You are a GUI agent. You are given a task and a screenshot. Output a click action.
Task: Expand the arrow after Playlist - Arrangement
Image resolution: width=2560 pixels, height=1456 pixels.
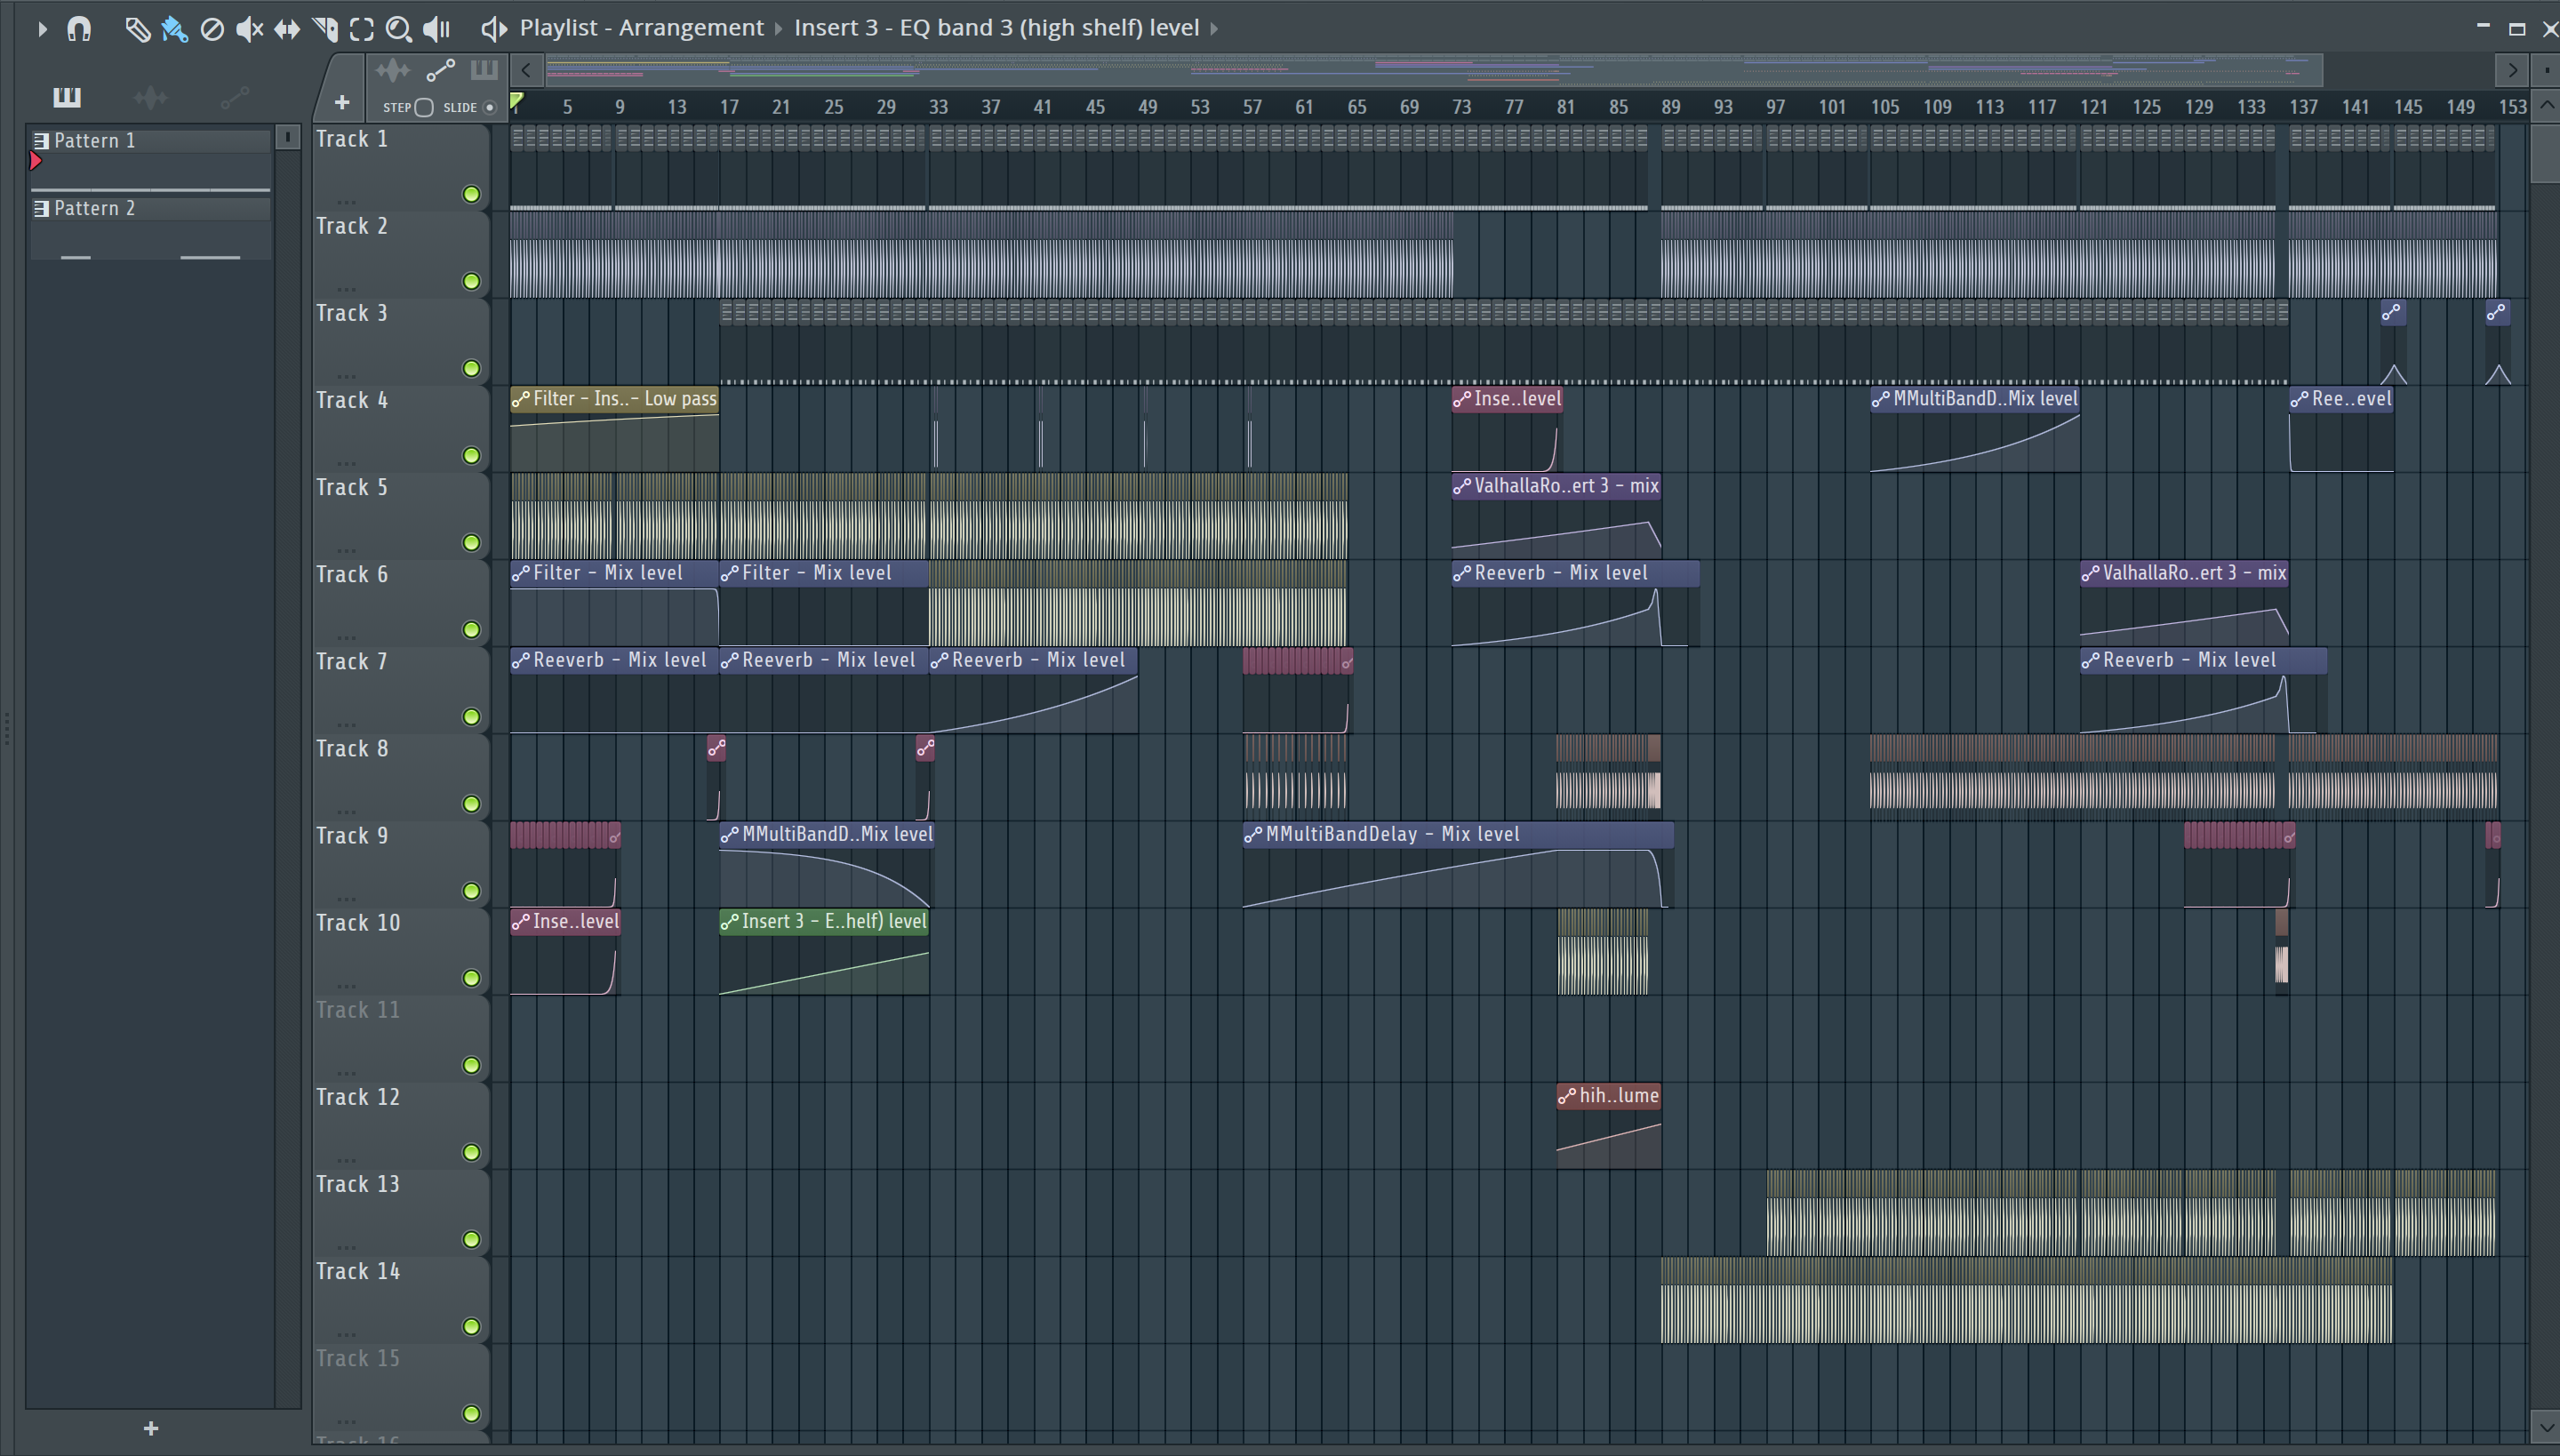coord(779,29)
